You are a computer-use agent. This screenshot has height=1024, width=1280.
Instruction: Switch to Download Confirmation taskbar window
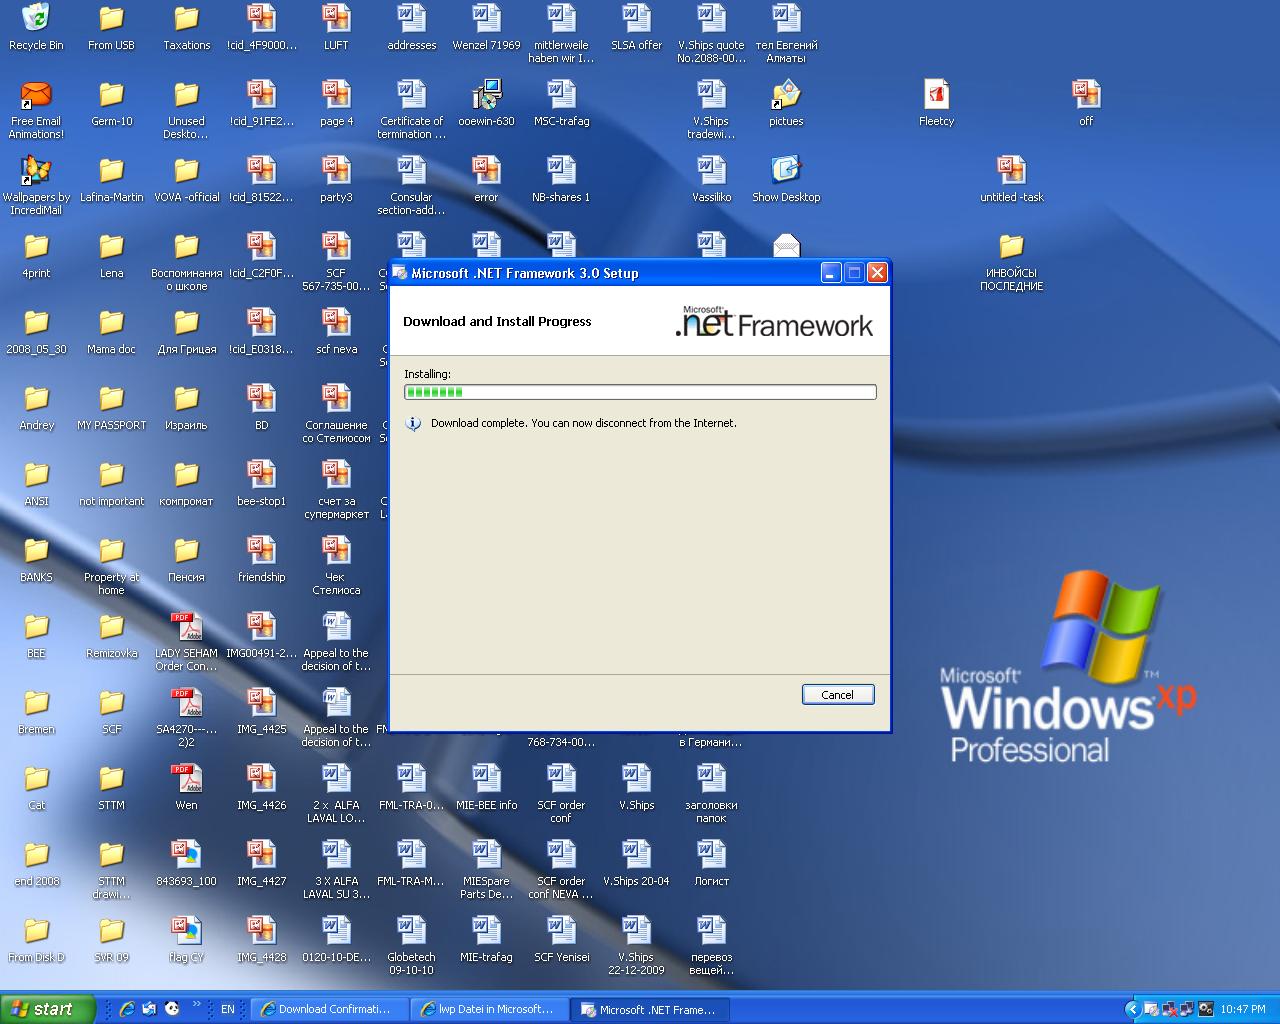[329, 1009]
